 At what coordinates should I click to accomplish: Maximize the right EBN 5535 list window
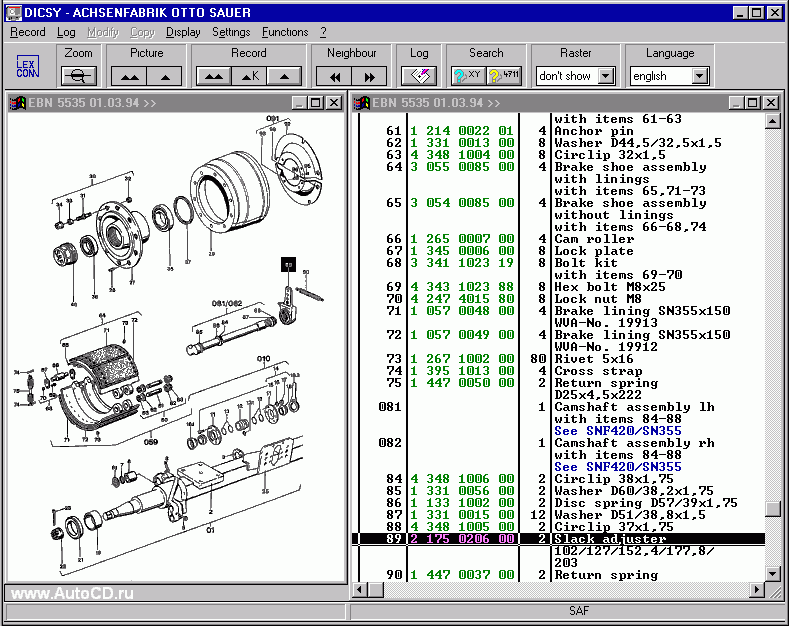pos(753,103)
